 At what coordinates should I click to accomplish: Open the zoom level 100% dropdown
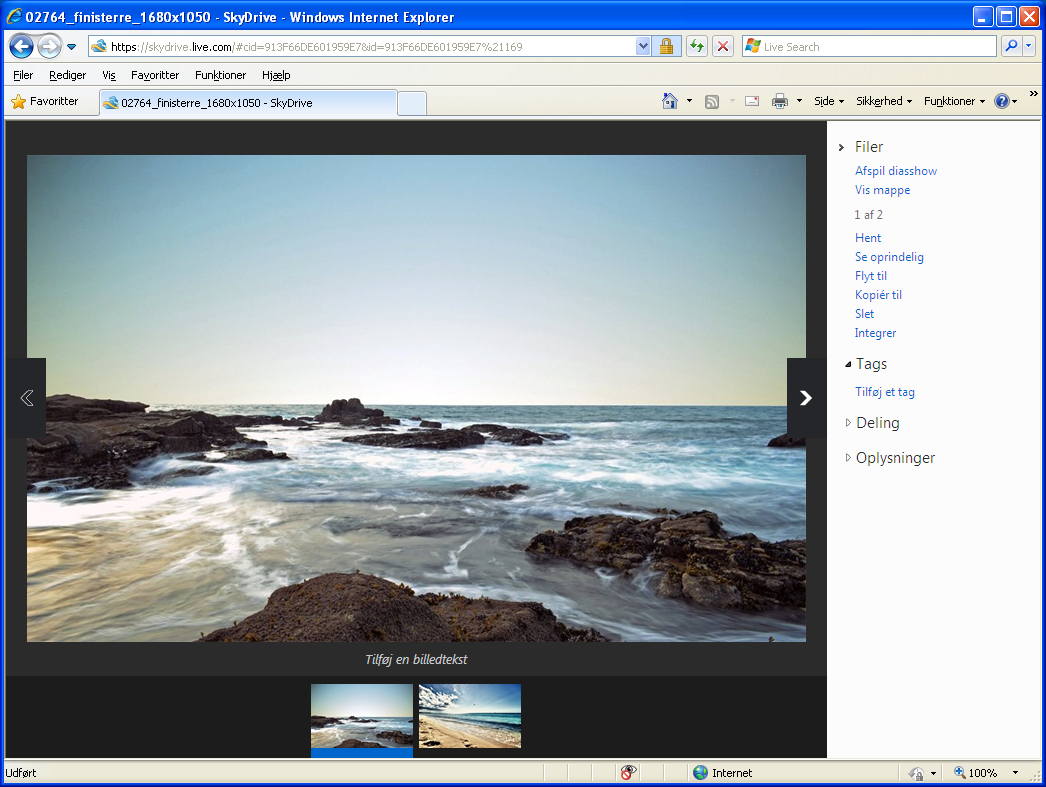pos(1015,773)
